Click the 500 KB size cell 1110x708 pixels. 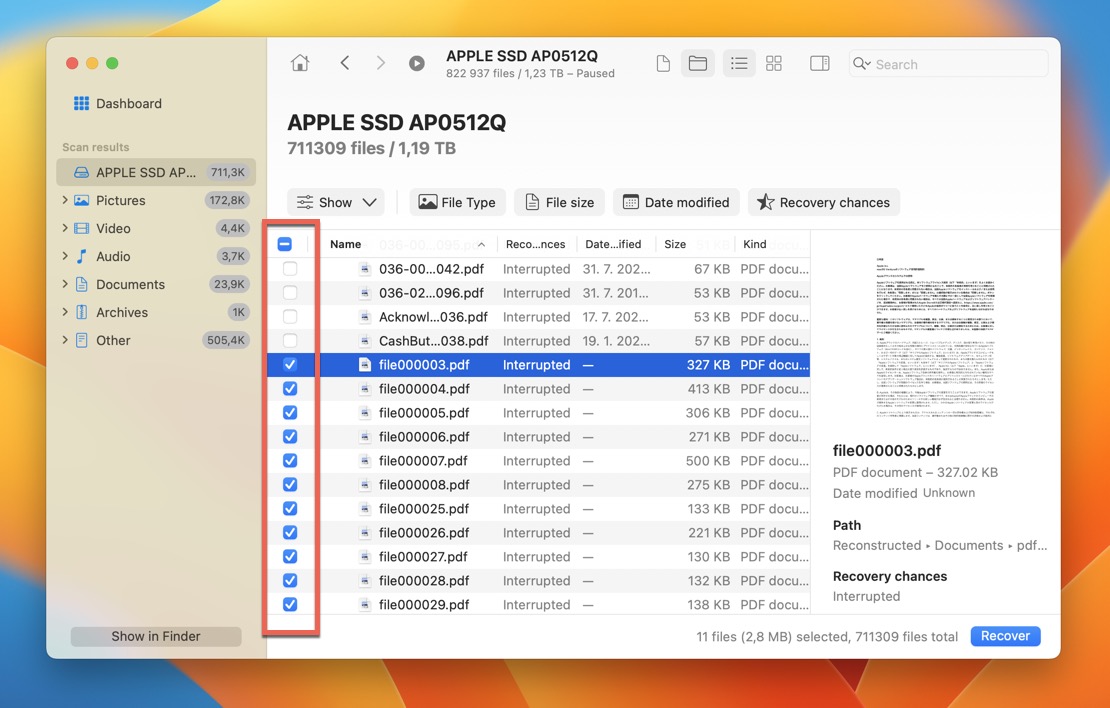707,461
